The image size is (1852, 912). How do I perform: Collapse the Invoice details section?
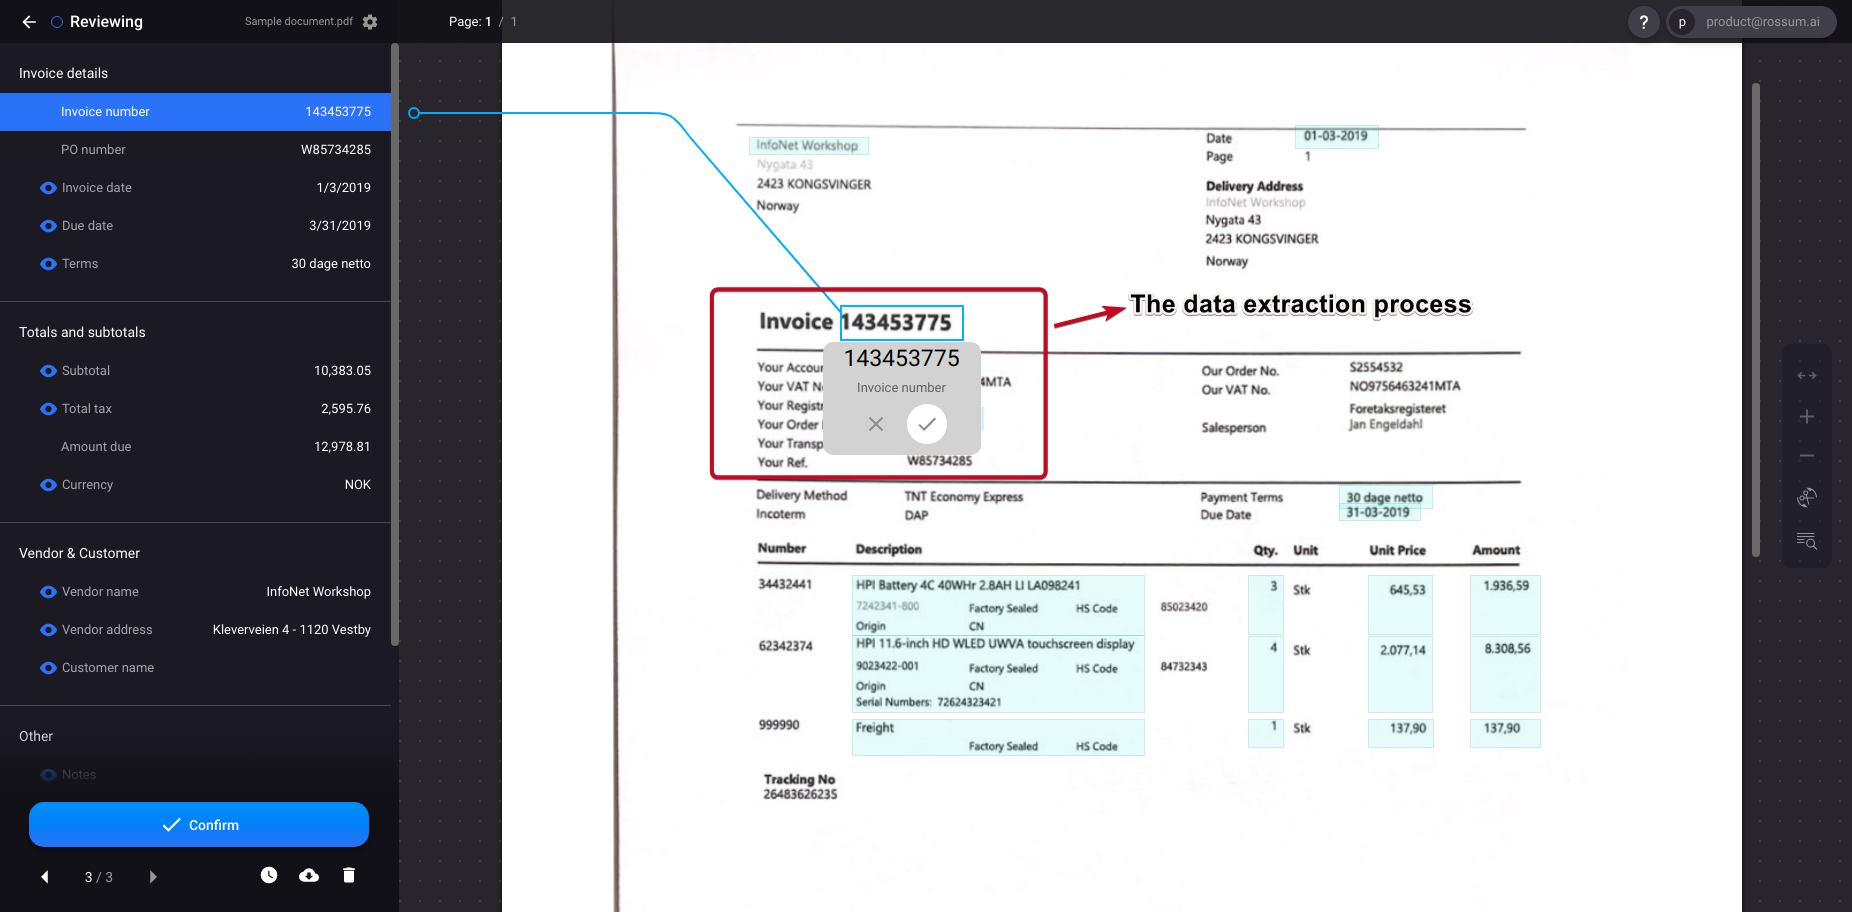tap(62, 72)
